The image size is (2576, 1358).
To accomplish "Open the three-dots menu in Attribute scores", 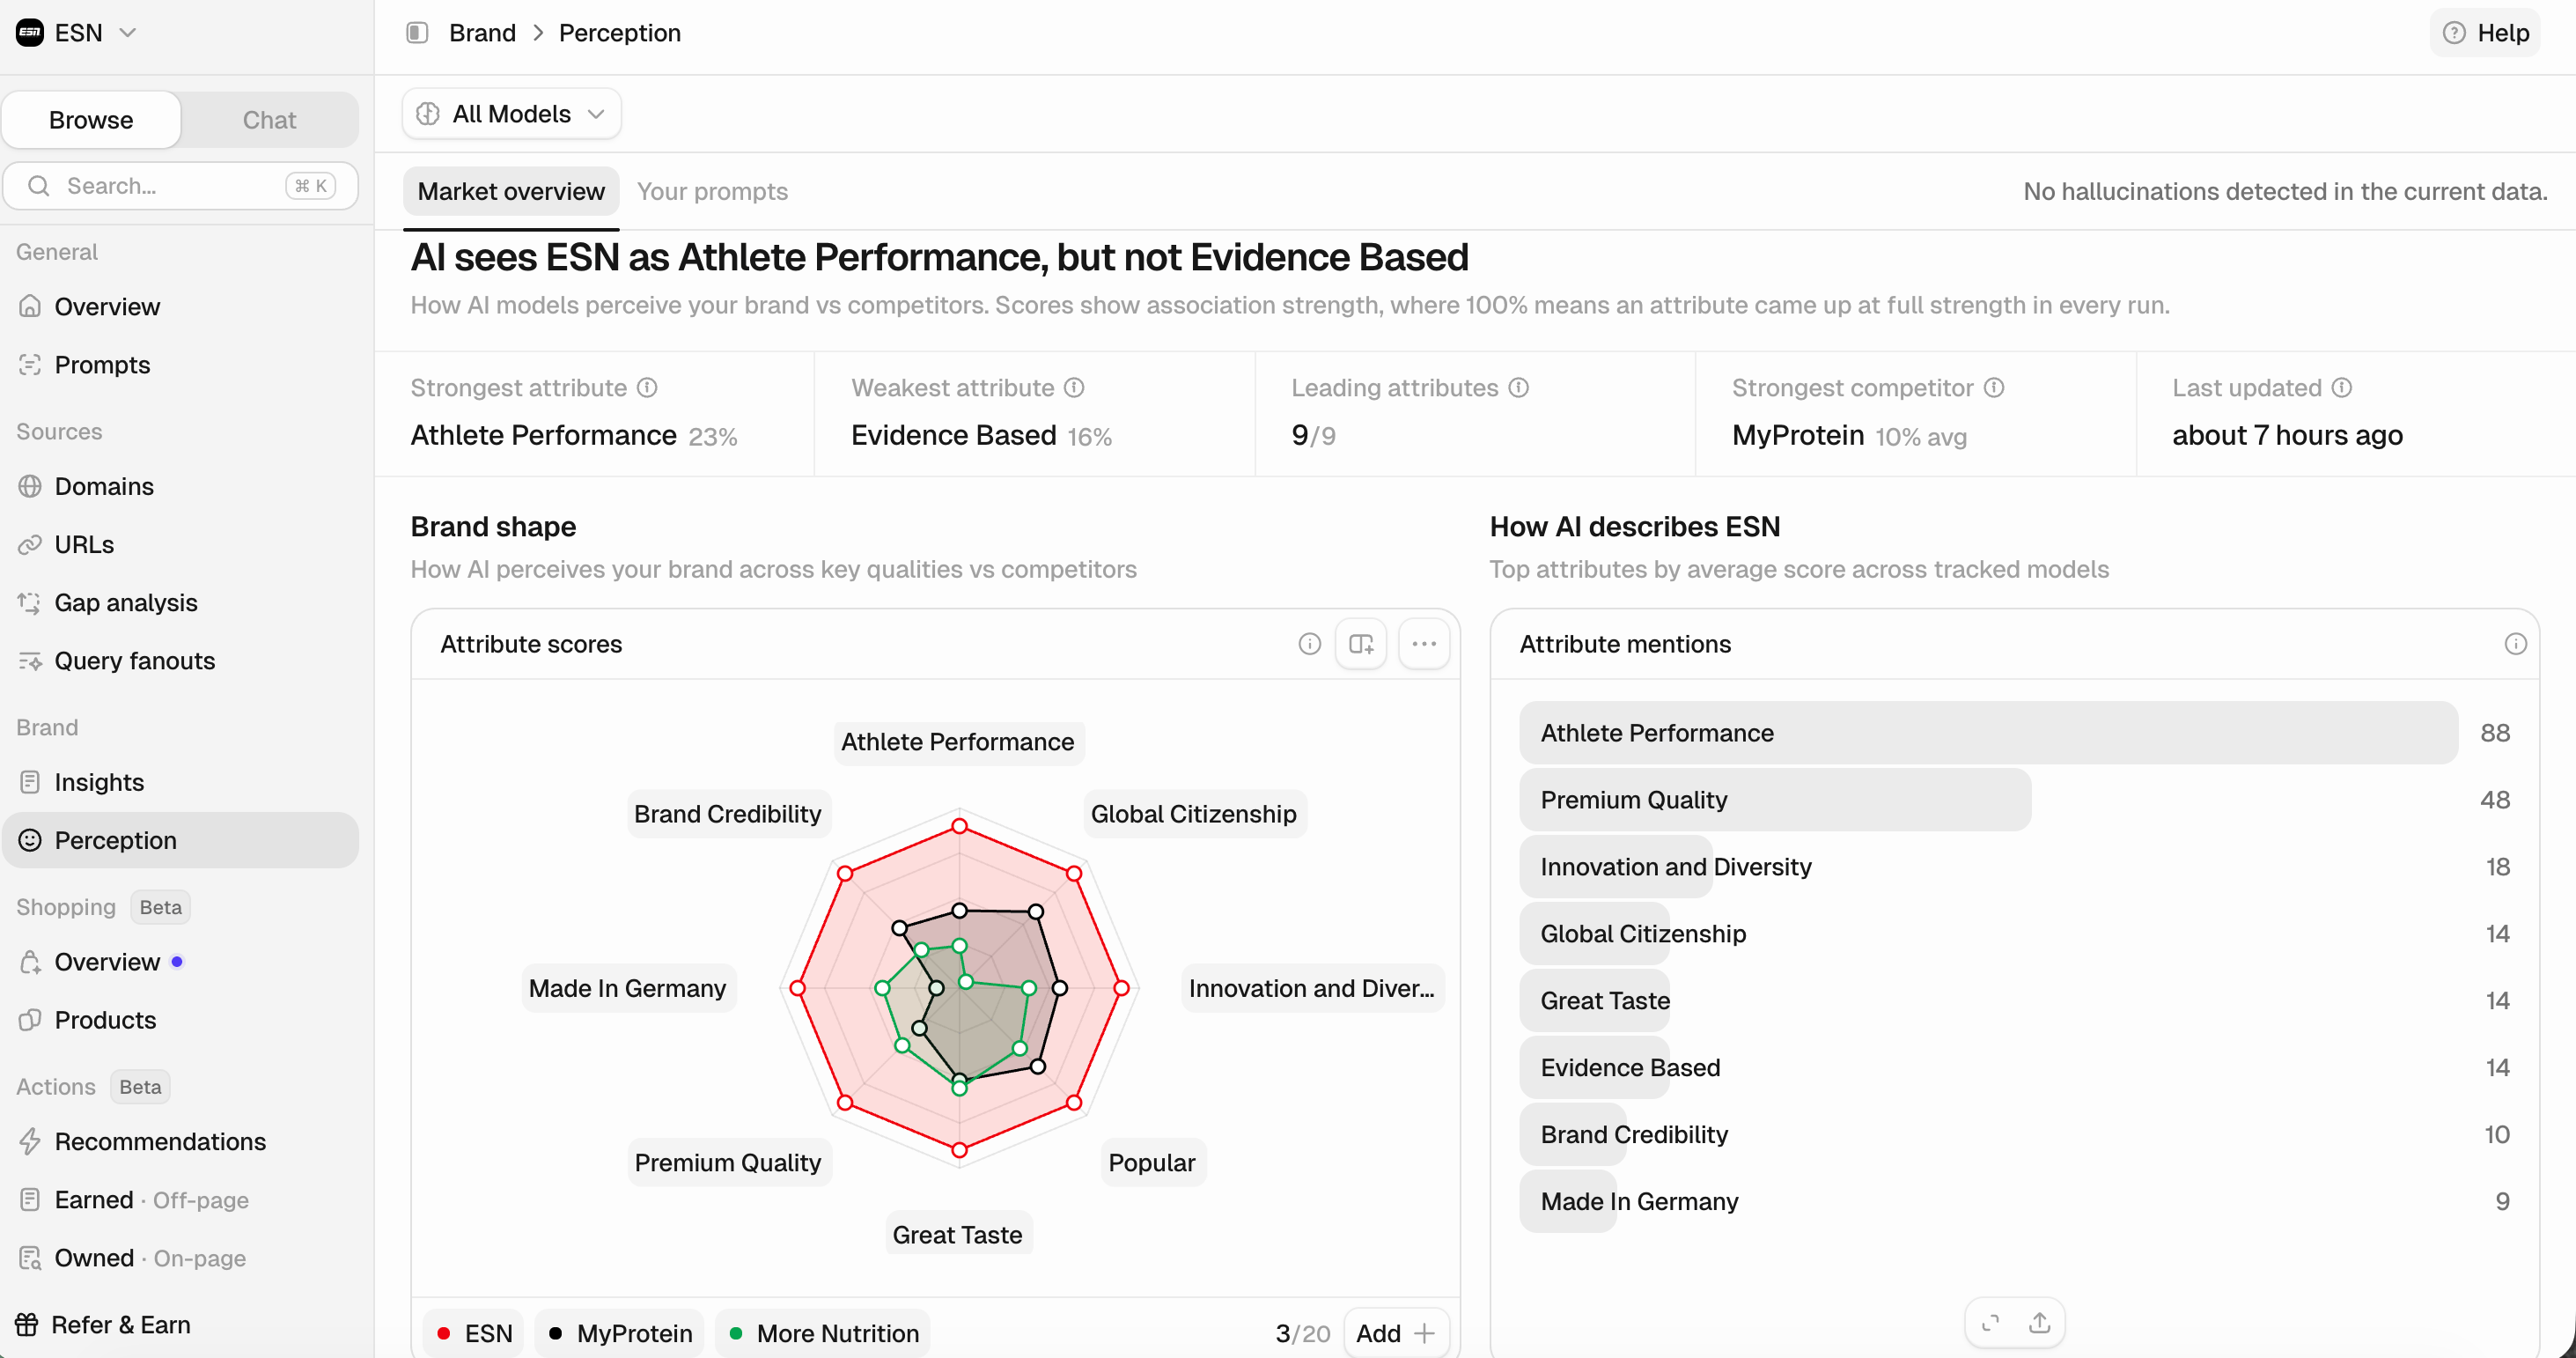I will click(1424, 644).
